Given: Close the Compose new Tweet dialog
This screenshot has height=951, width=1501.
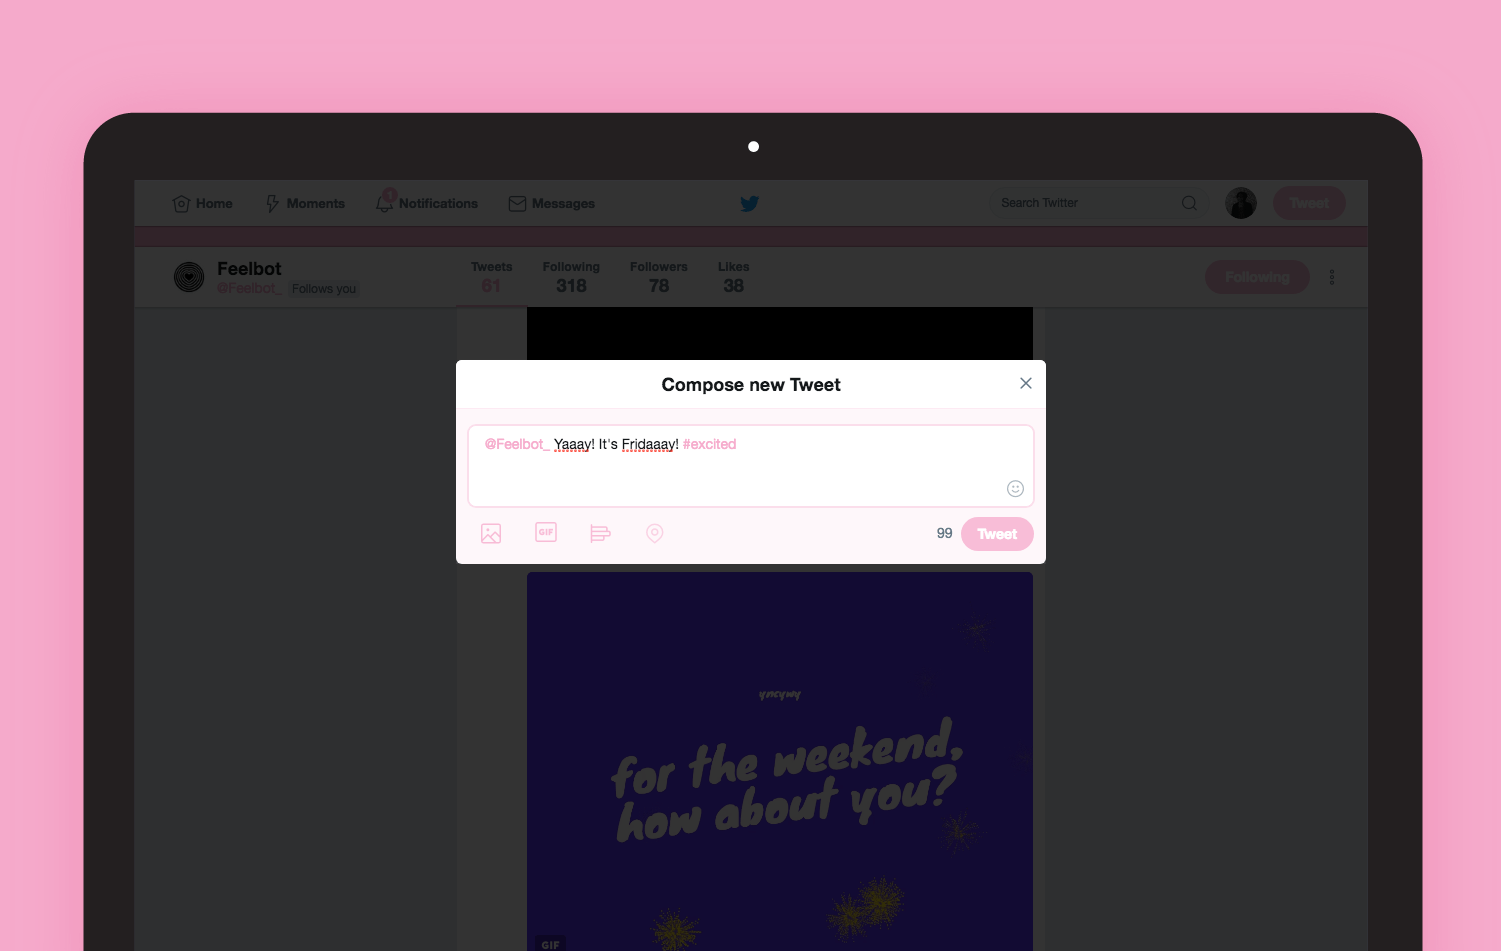Looking at the screenshot, I should pos(1025,384).
